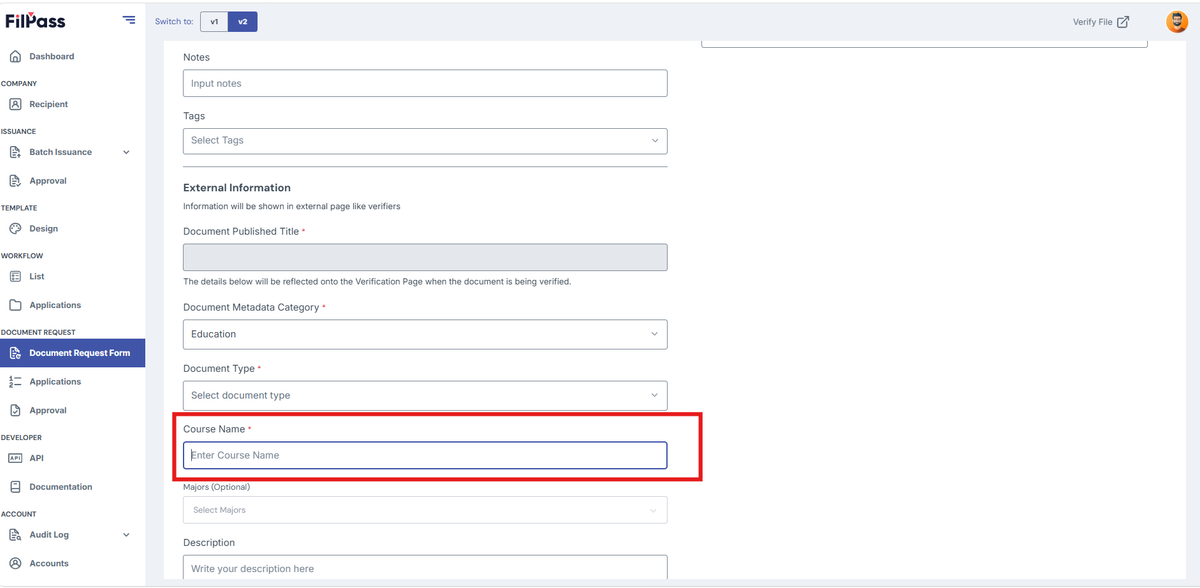Screen dimensions: 1200x588
Task: Click the FilPass logo
Action: tap(36, 20)
